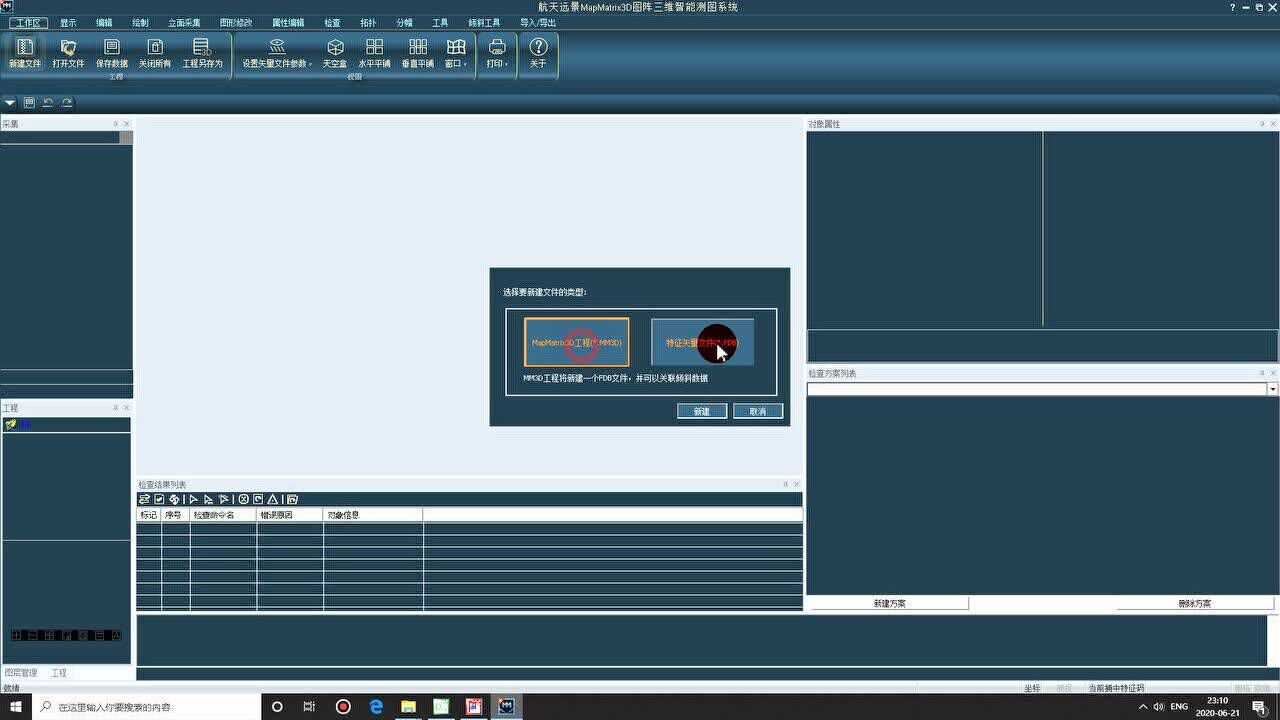This screenshot has width=1280, height=720.
Task: Select 特征矢量文件 (*.FDB) file type option
Action: coord(702,342)
